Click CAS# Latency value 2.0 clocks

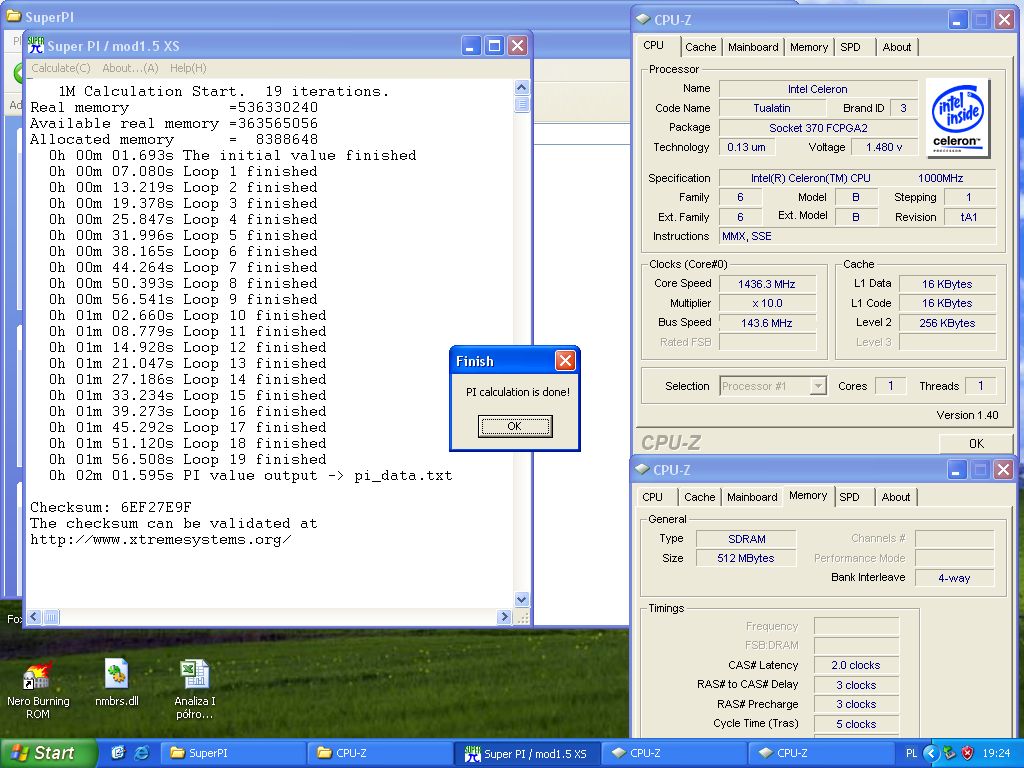pyautogui.click(x=856, y=665)
